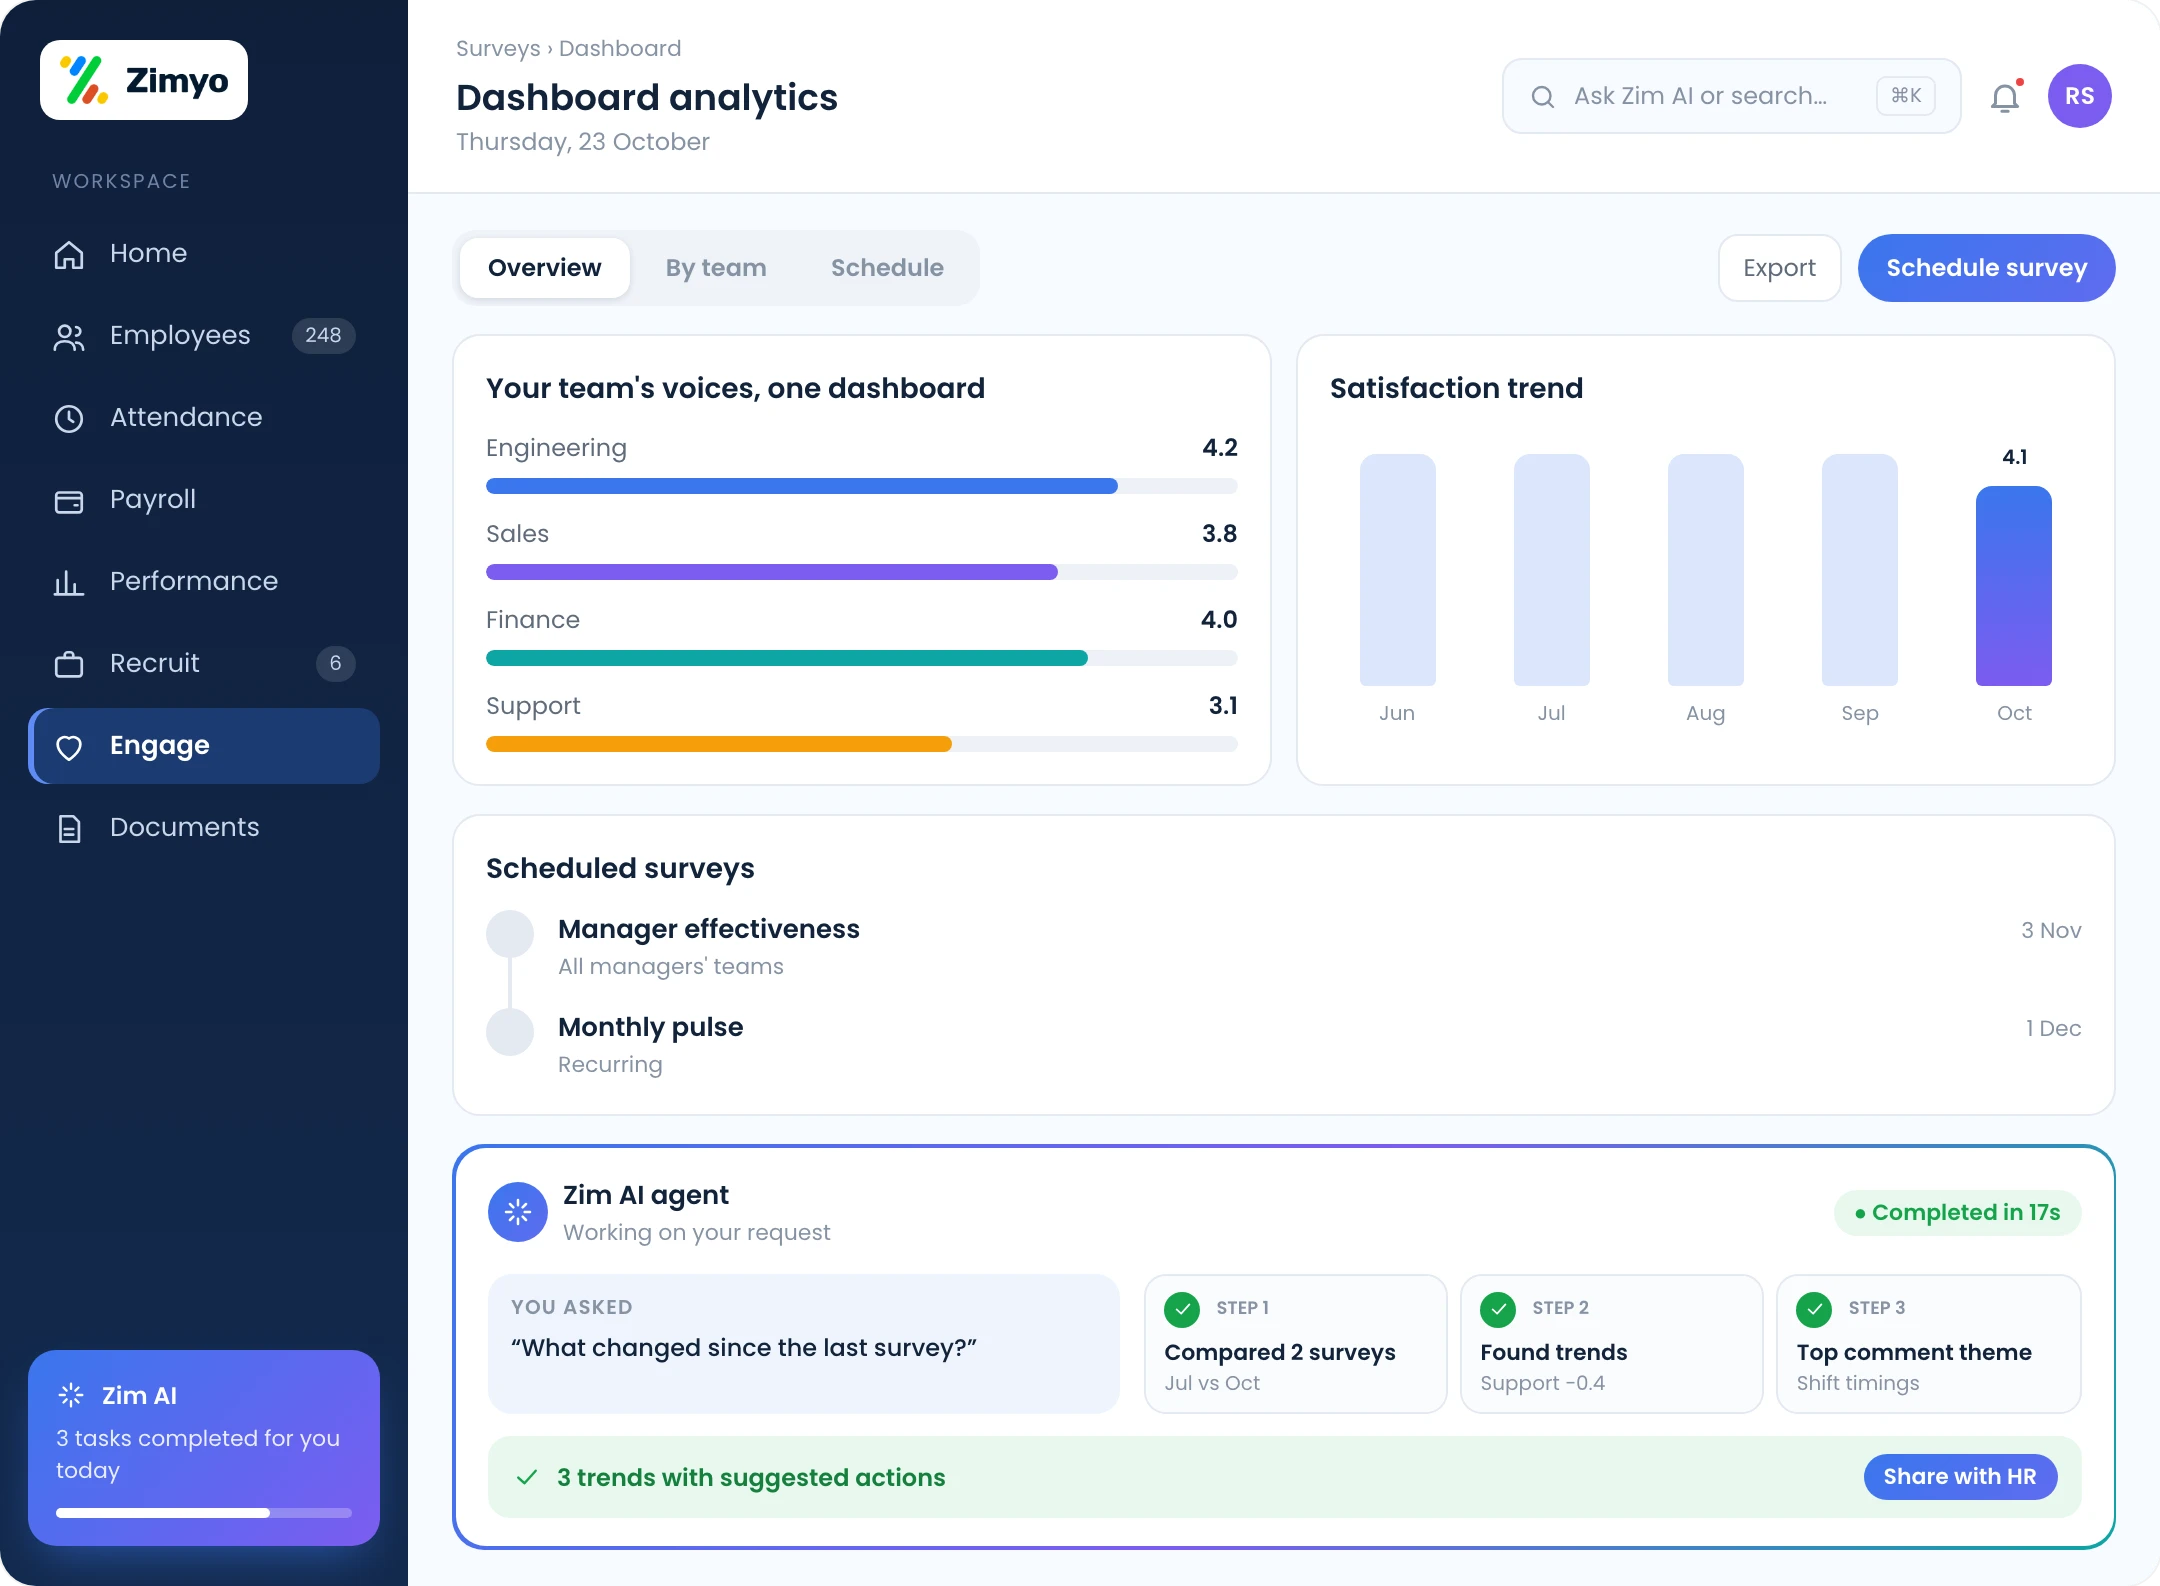Click the Step 2 green checkmark

(1498, 1308)
